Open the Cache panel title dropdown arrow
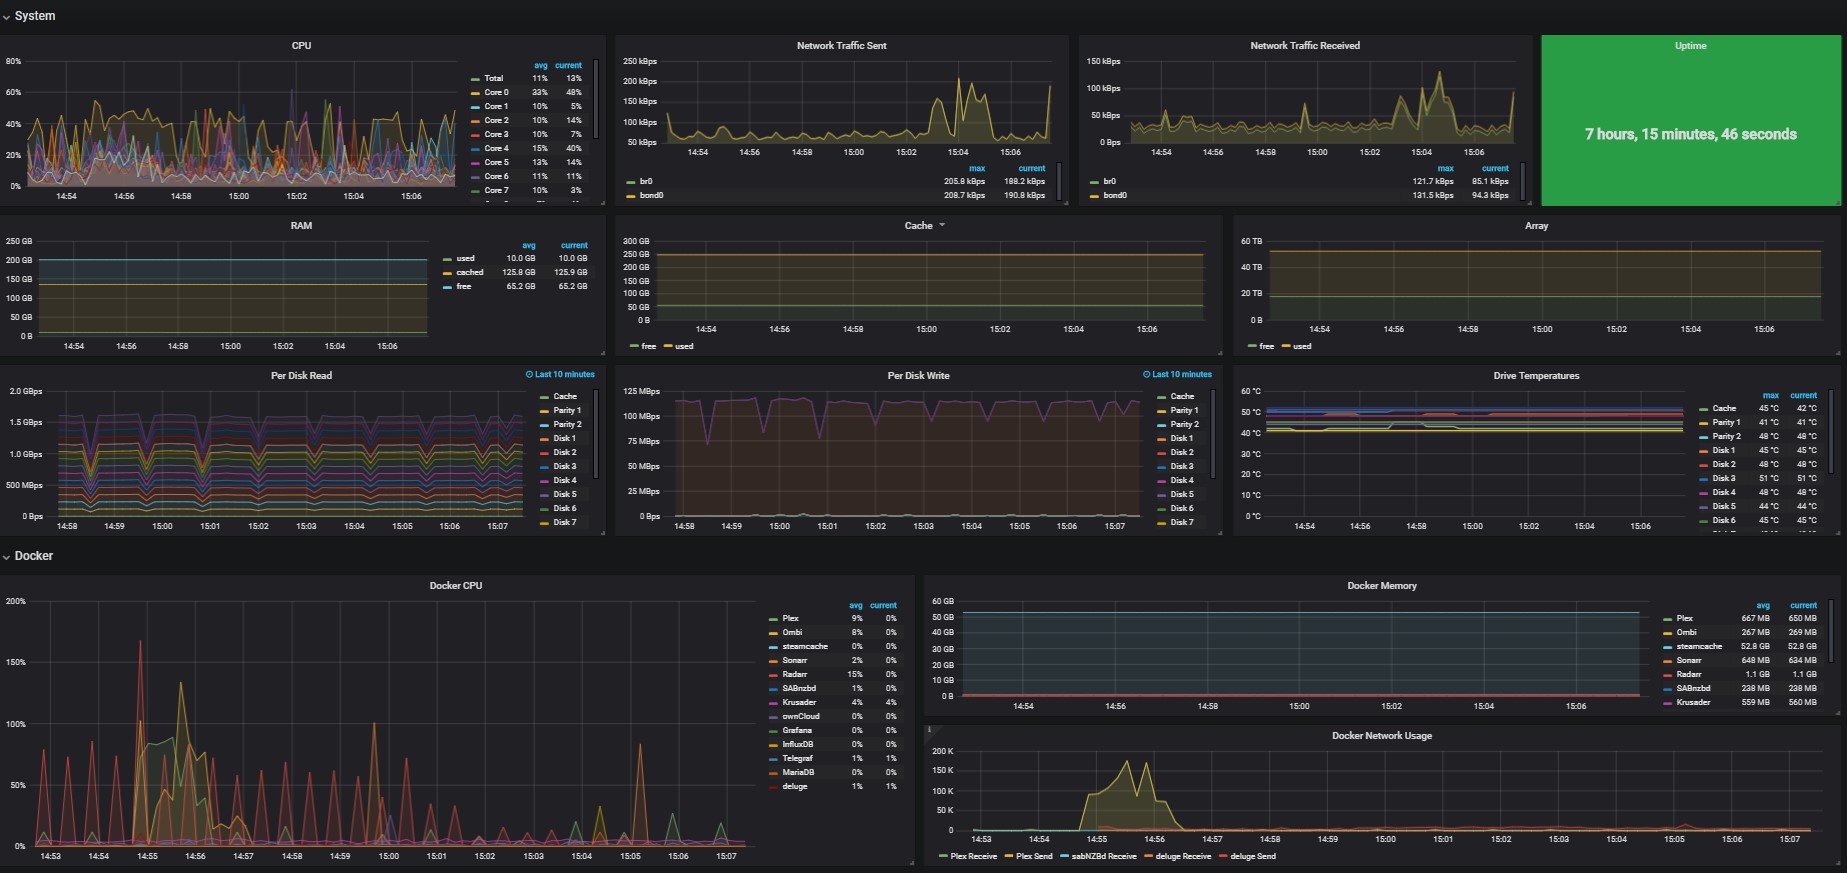Image resolution: width=1847 pixels, height=873 pixels. point(942,225)
